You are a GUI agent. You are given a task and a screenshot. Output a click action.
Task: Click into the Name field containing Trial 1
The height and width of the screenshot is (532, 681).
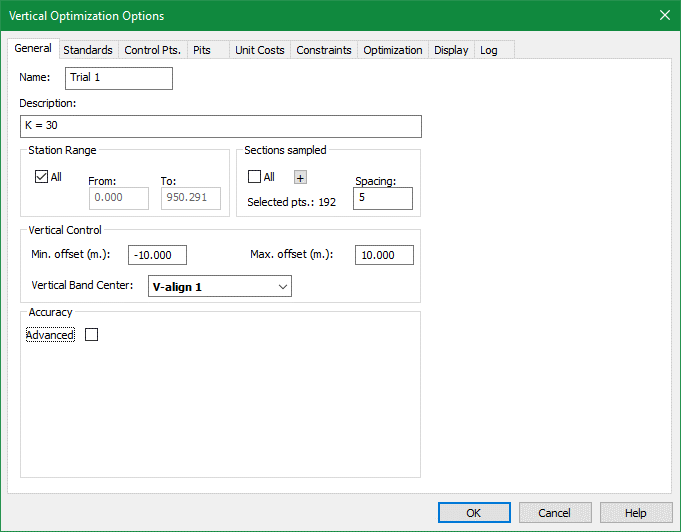tap(119, 78)
